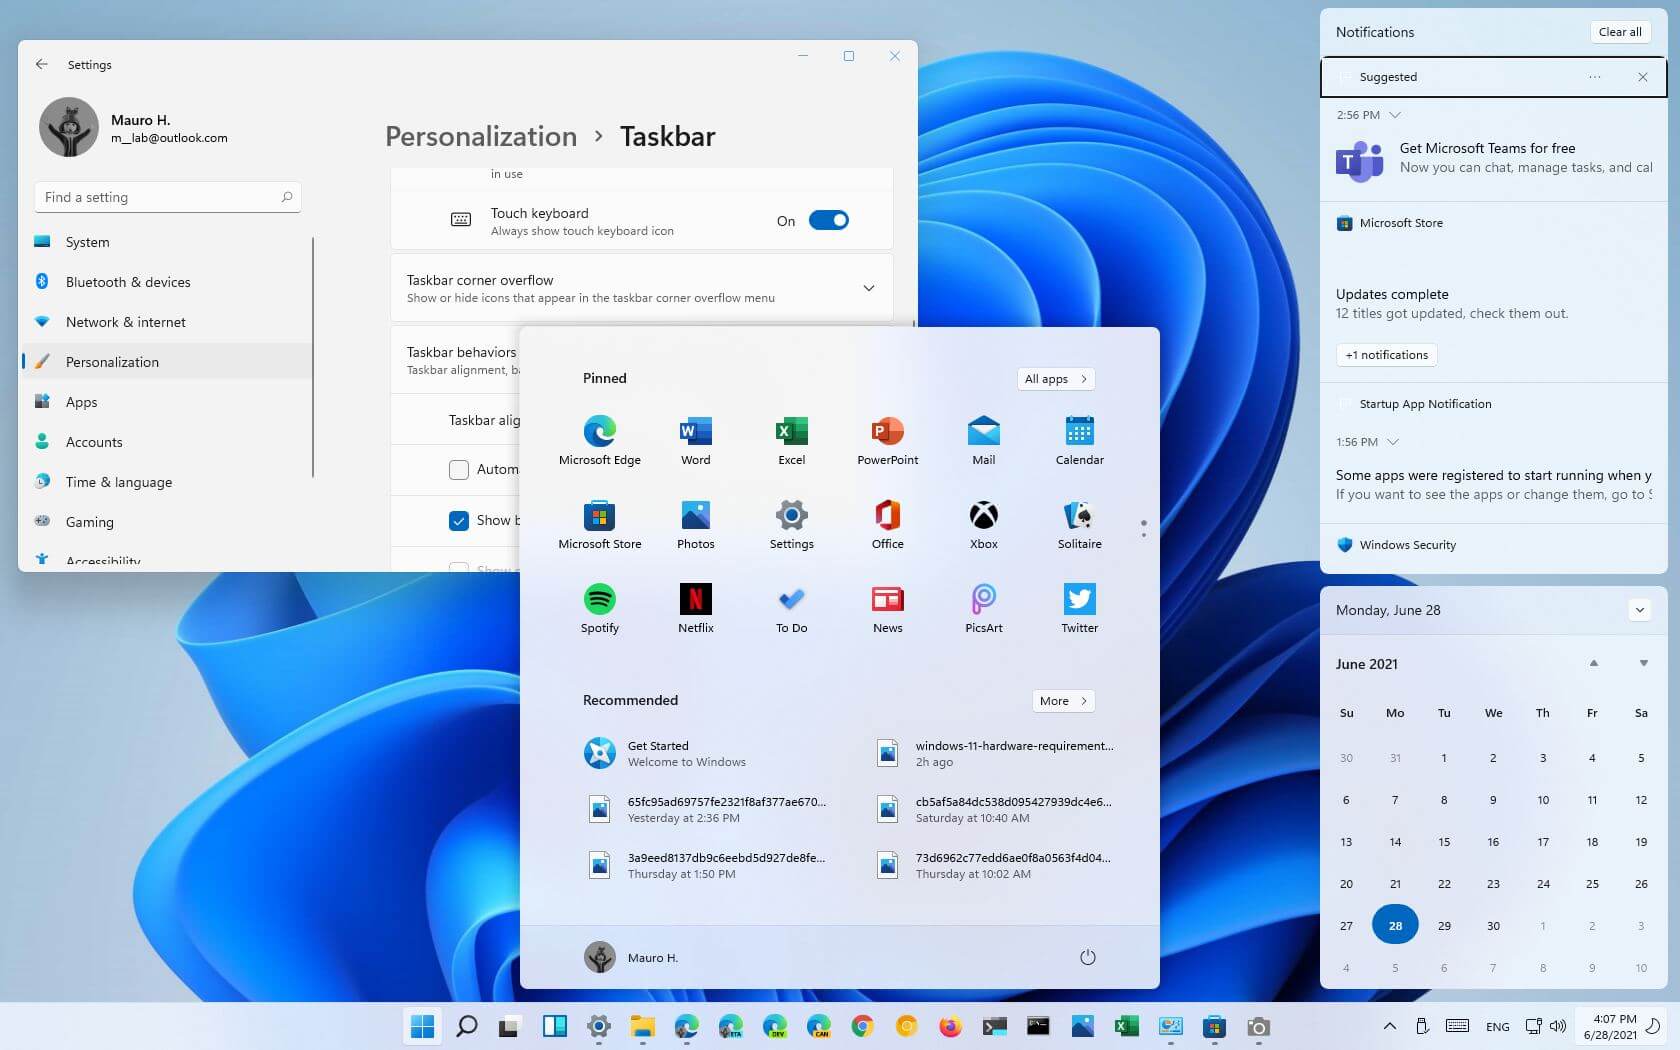Image resolution: width=1680 pixels, height=1050 pixels.
Task: Turn off the Touch keyboard toggle
Action: tap(829, 220)
